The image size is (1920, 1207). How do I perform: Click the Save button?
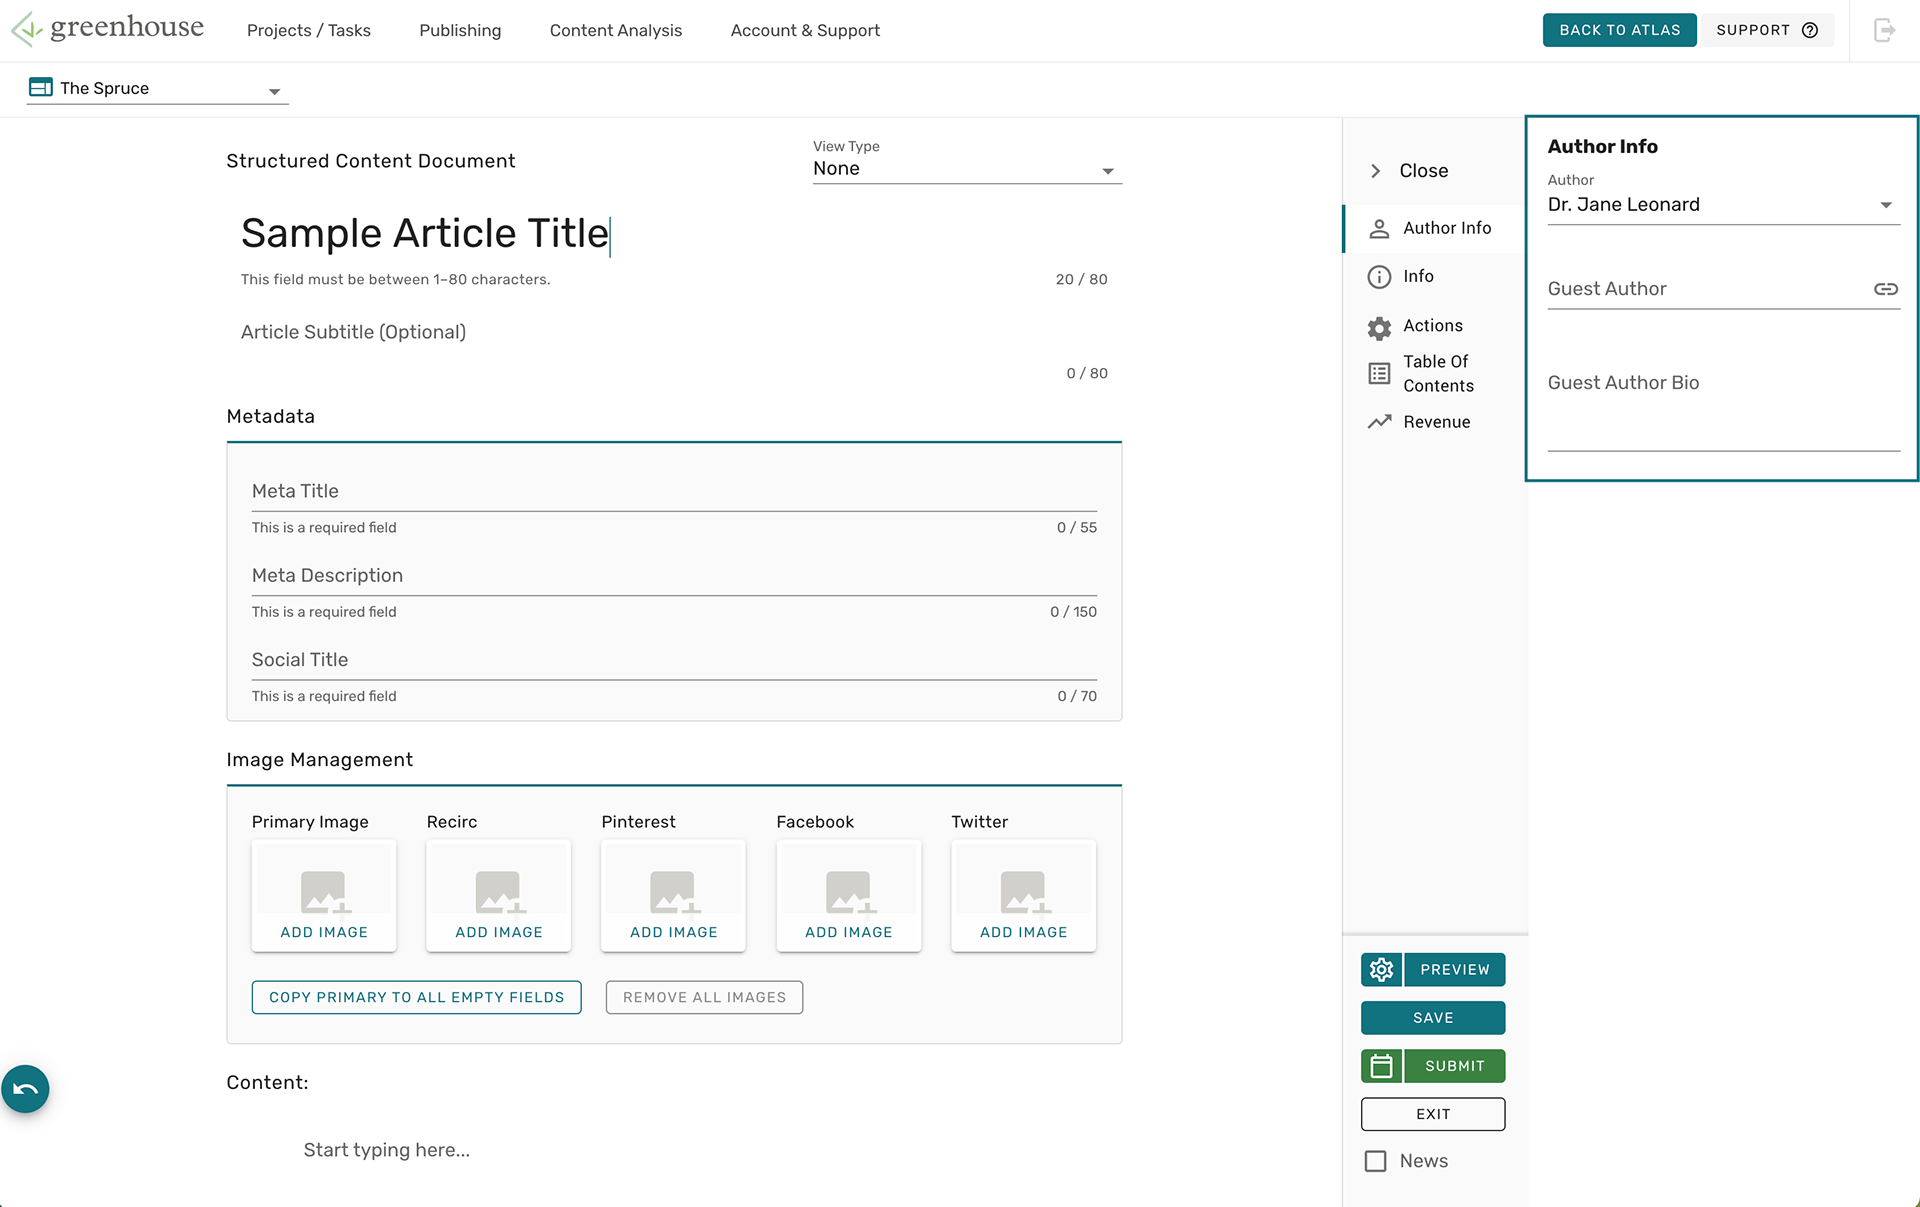click(1432, 1018)
